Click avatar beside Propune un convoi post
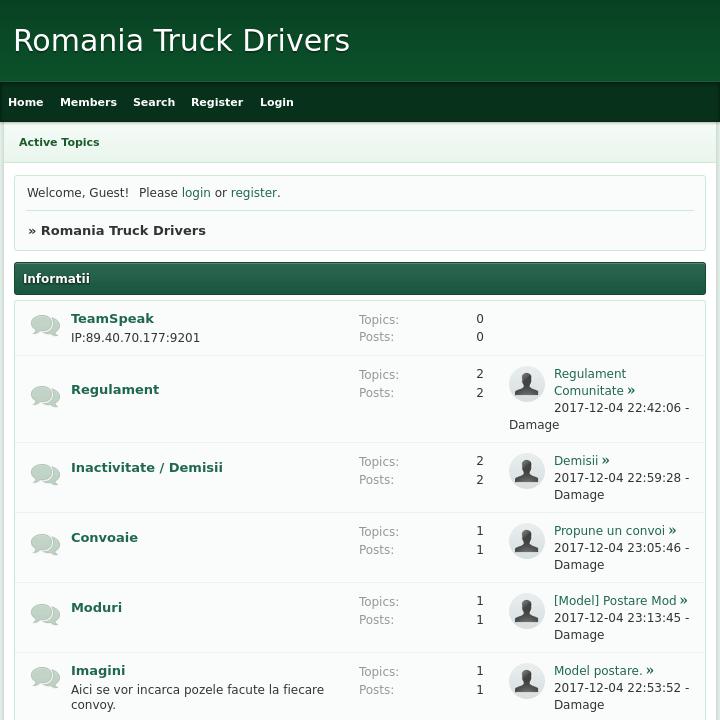The image size is (720, 720). pyautogui.click(x=527, y=541)
